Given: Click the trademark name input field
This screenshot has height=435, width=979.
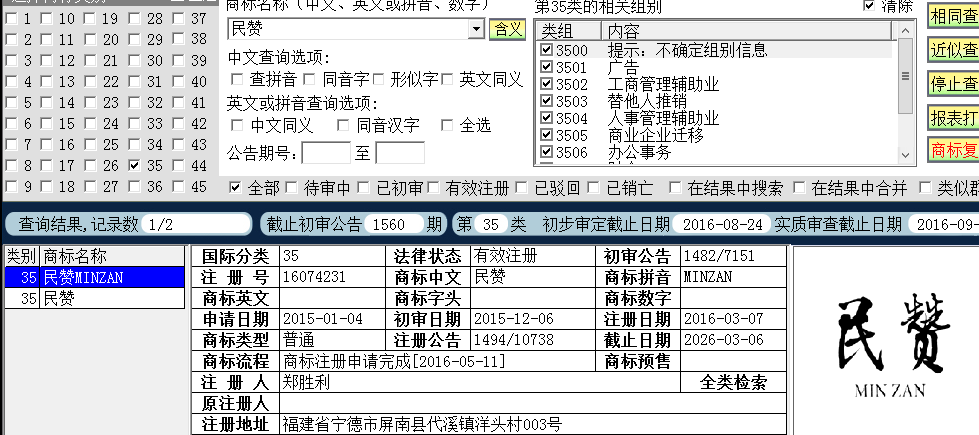Looking at the screenshot, I should coord(348,29).
